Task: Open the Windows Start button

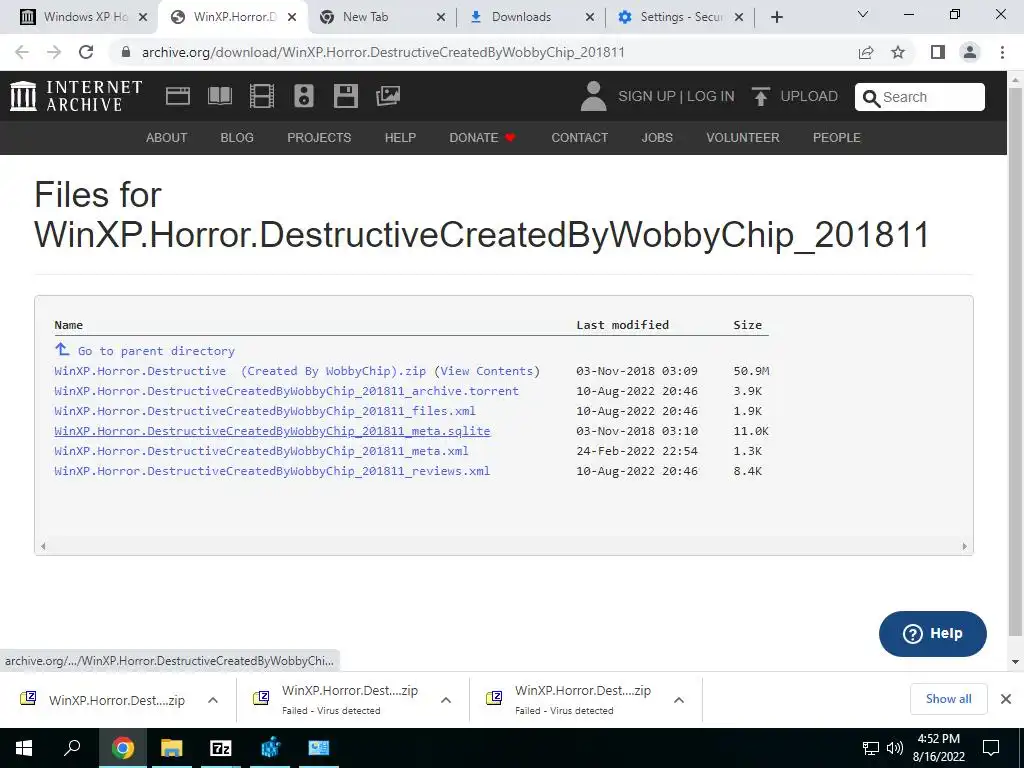Action: [24, 748]
